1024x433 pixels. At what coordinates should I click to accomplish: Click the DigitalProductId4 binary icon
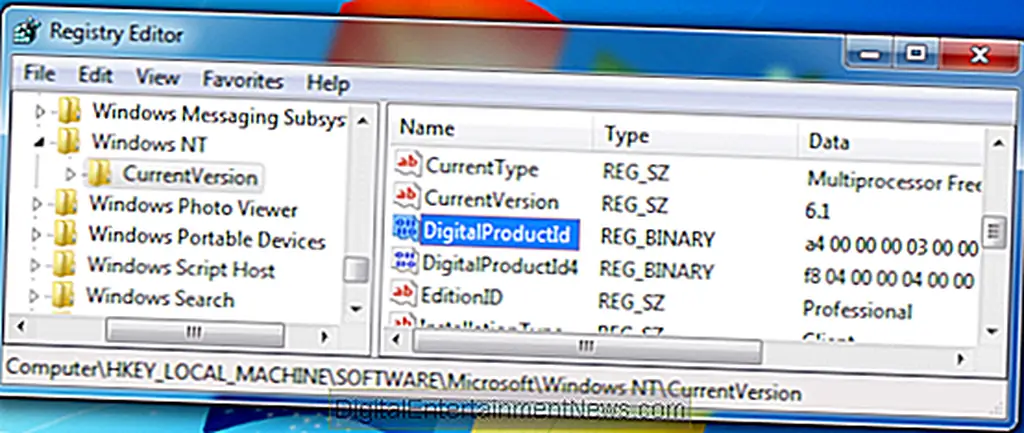pyautogui.click(x=406, y=264)
